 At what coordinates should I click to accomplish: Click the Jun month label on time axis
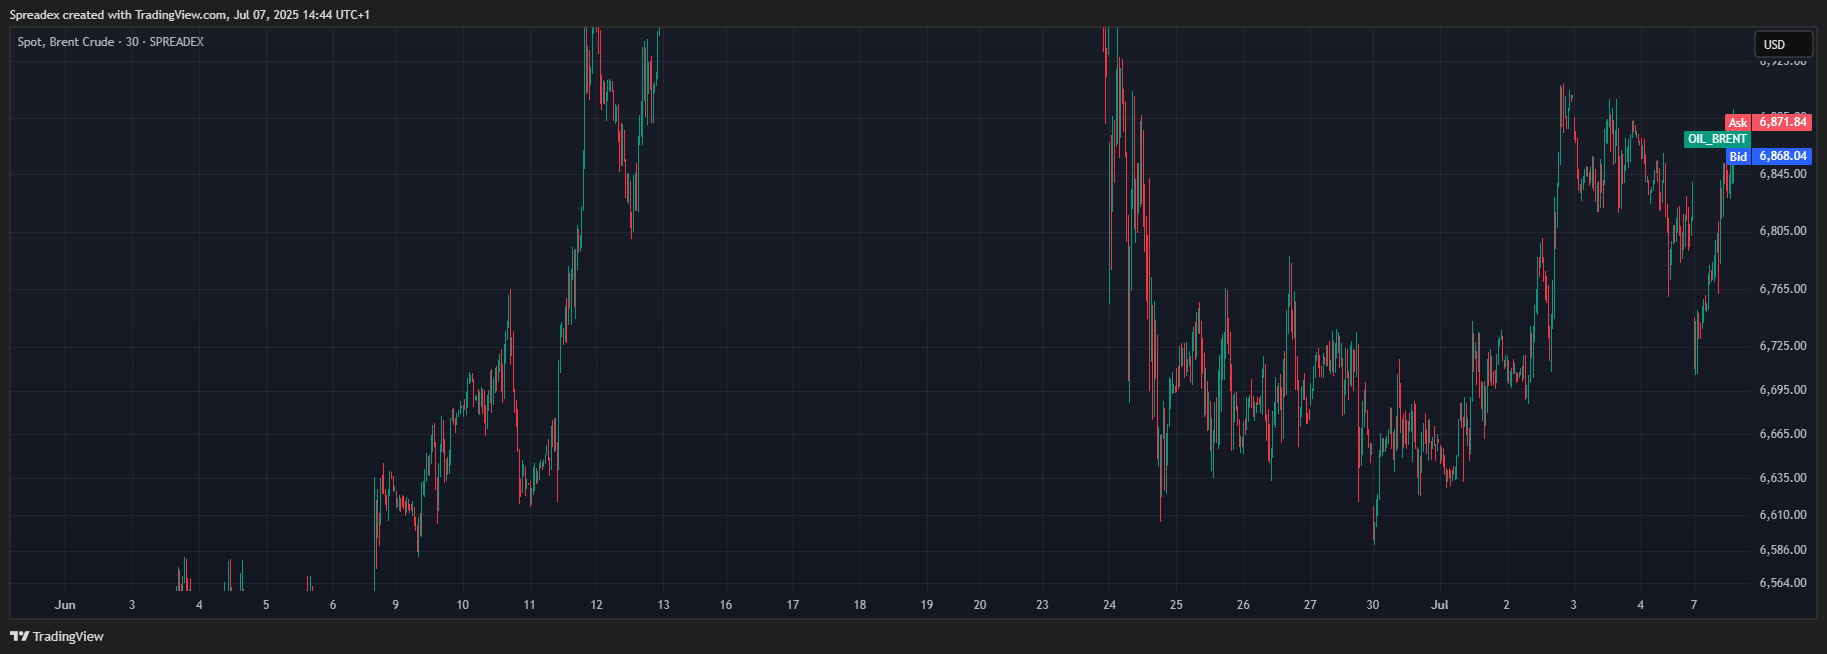coord(65,605)
